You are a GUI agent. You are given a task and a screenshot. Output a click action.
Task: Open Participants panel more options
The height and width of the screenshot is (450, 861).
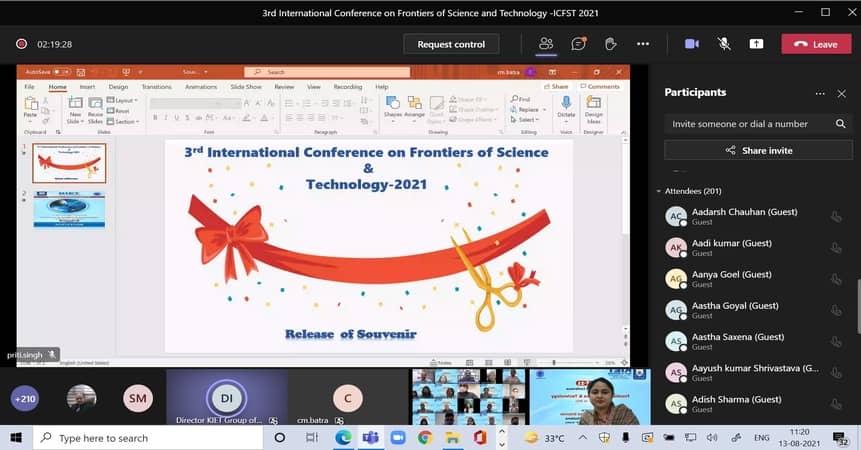point(820,93)
